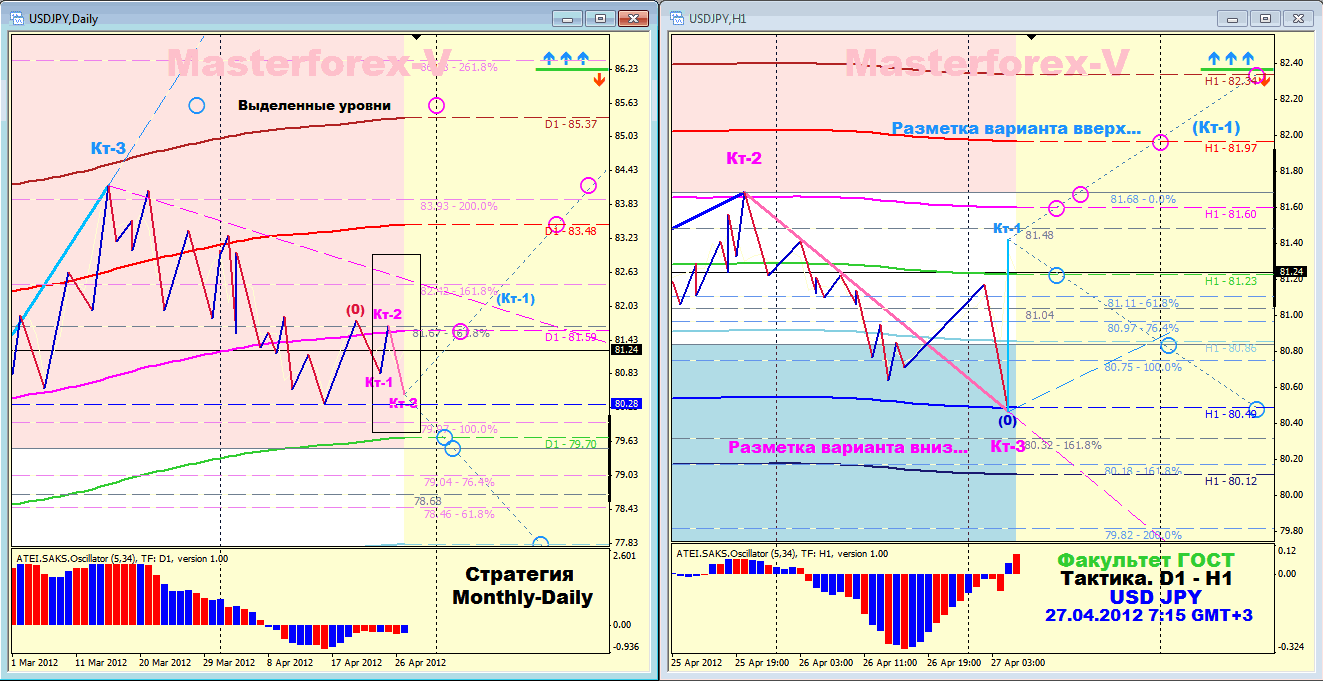The image size is (1323, 681).
Task: Select magenta circle on 81.67 fib level, Daily
Action: [x=460, y=331]
